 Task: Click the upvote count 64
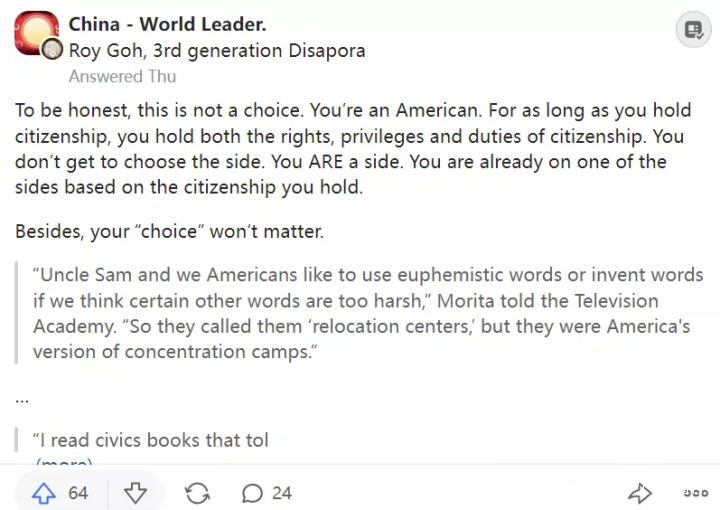[78, 493]
